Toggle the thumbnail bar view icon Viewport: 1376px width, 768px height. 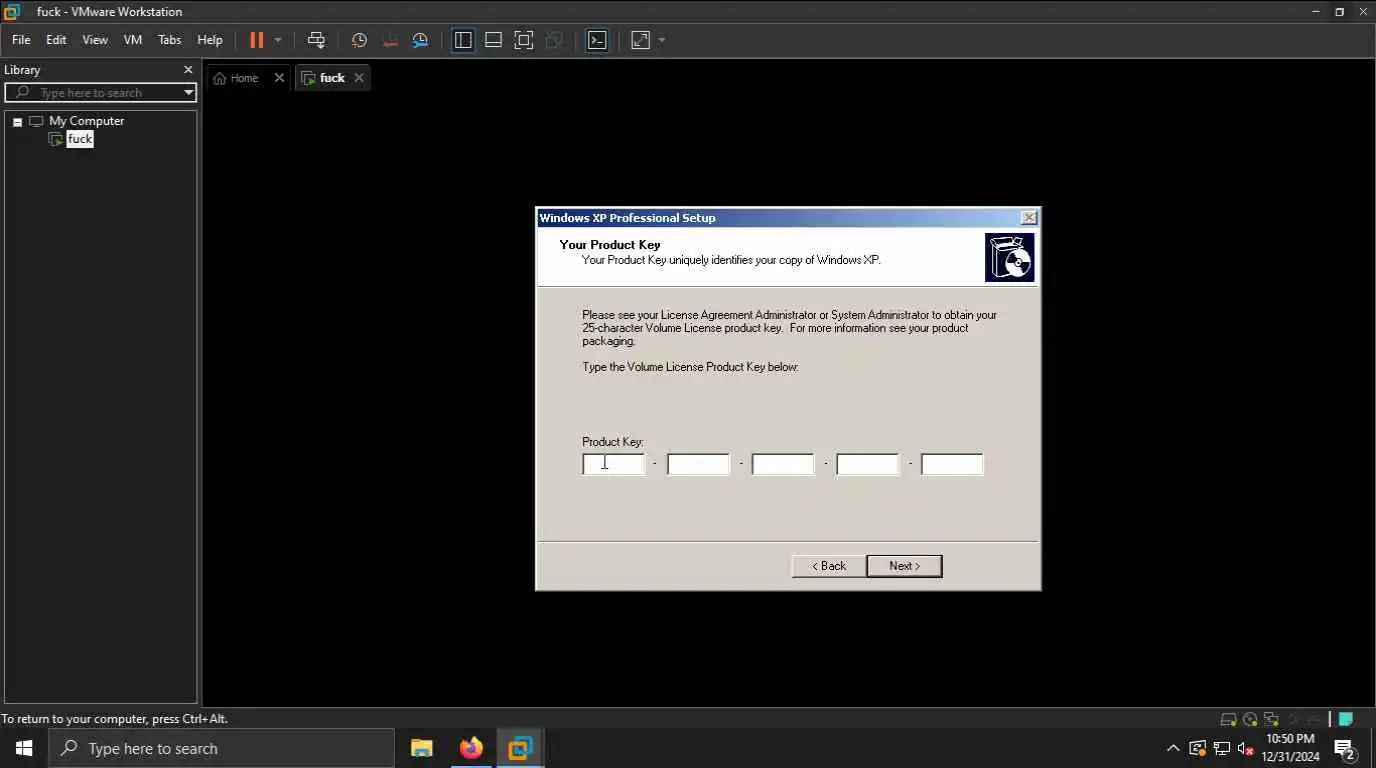point(493,40)
